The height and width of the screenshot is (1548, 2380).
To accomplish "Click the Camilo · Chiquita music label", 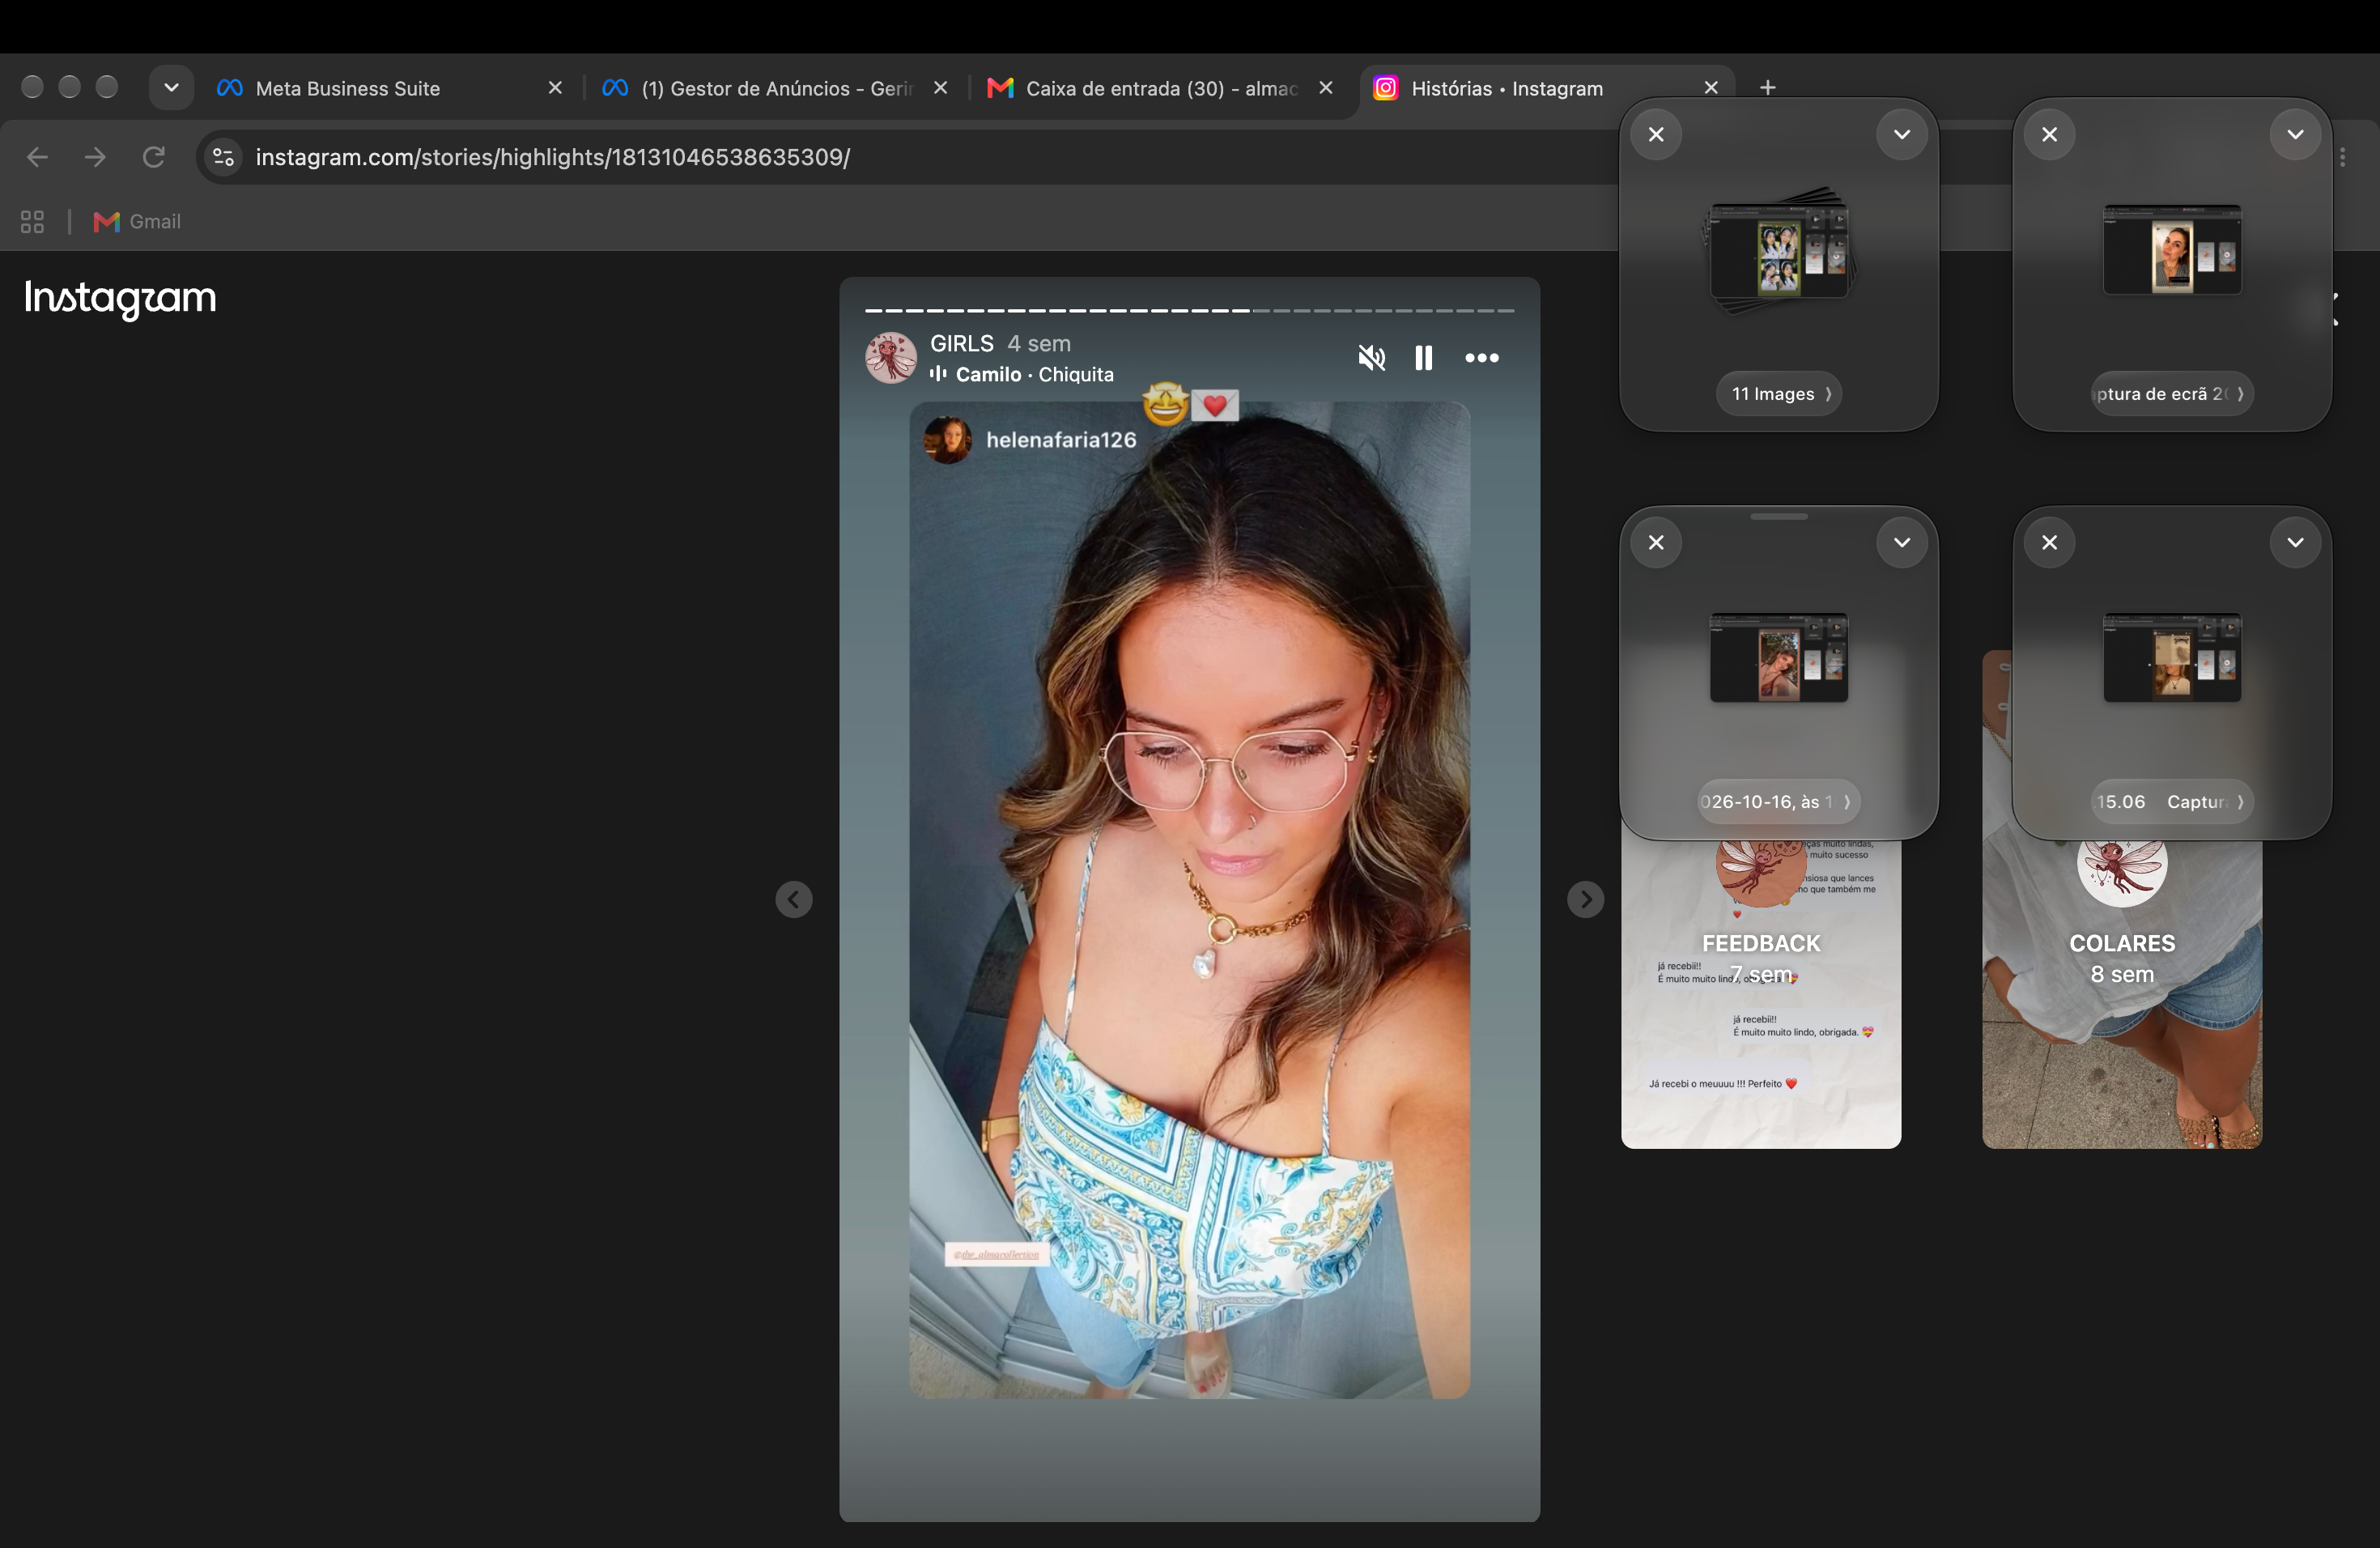I will click(x=1023, y=374).
